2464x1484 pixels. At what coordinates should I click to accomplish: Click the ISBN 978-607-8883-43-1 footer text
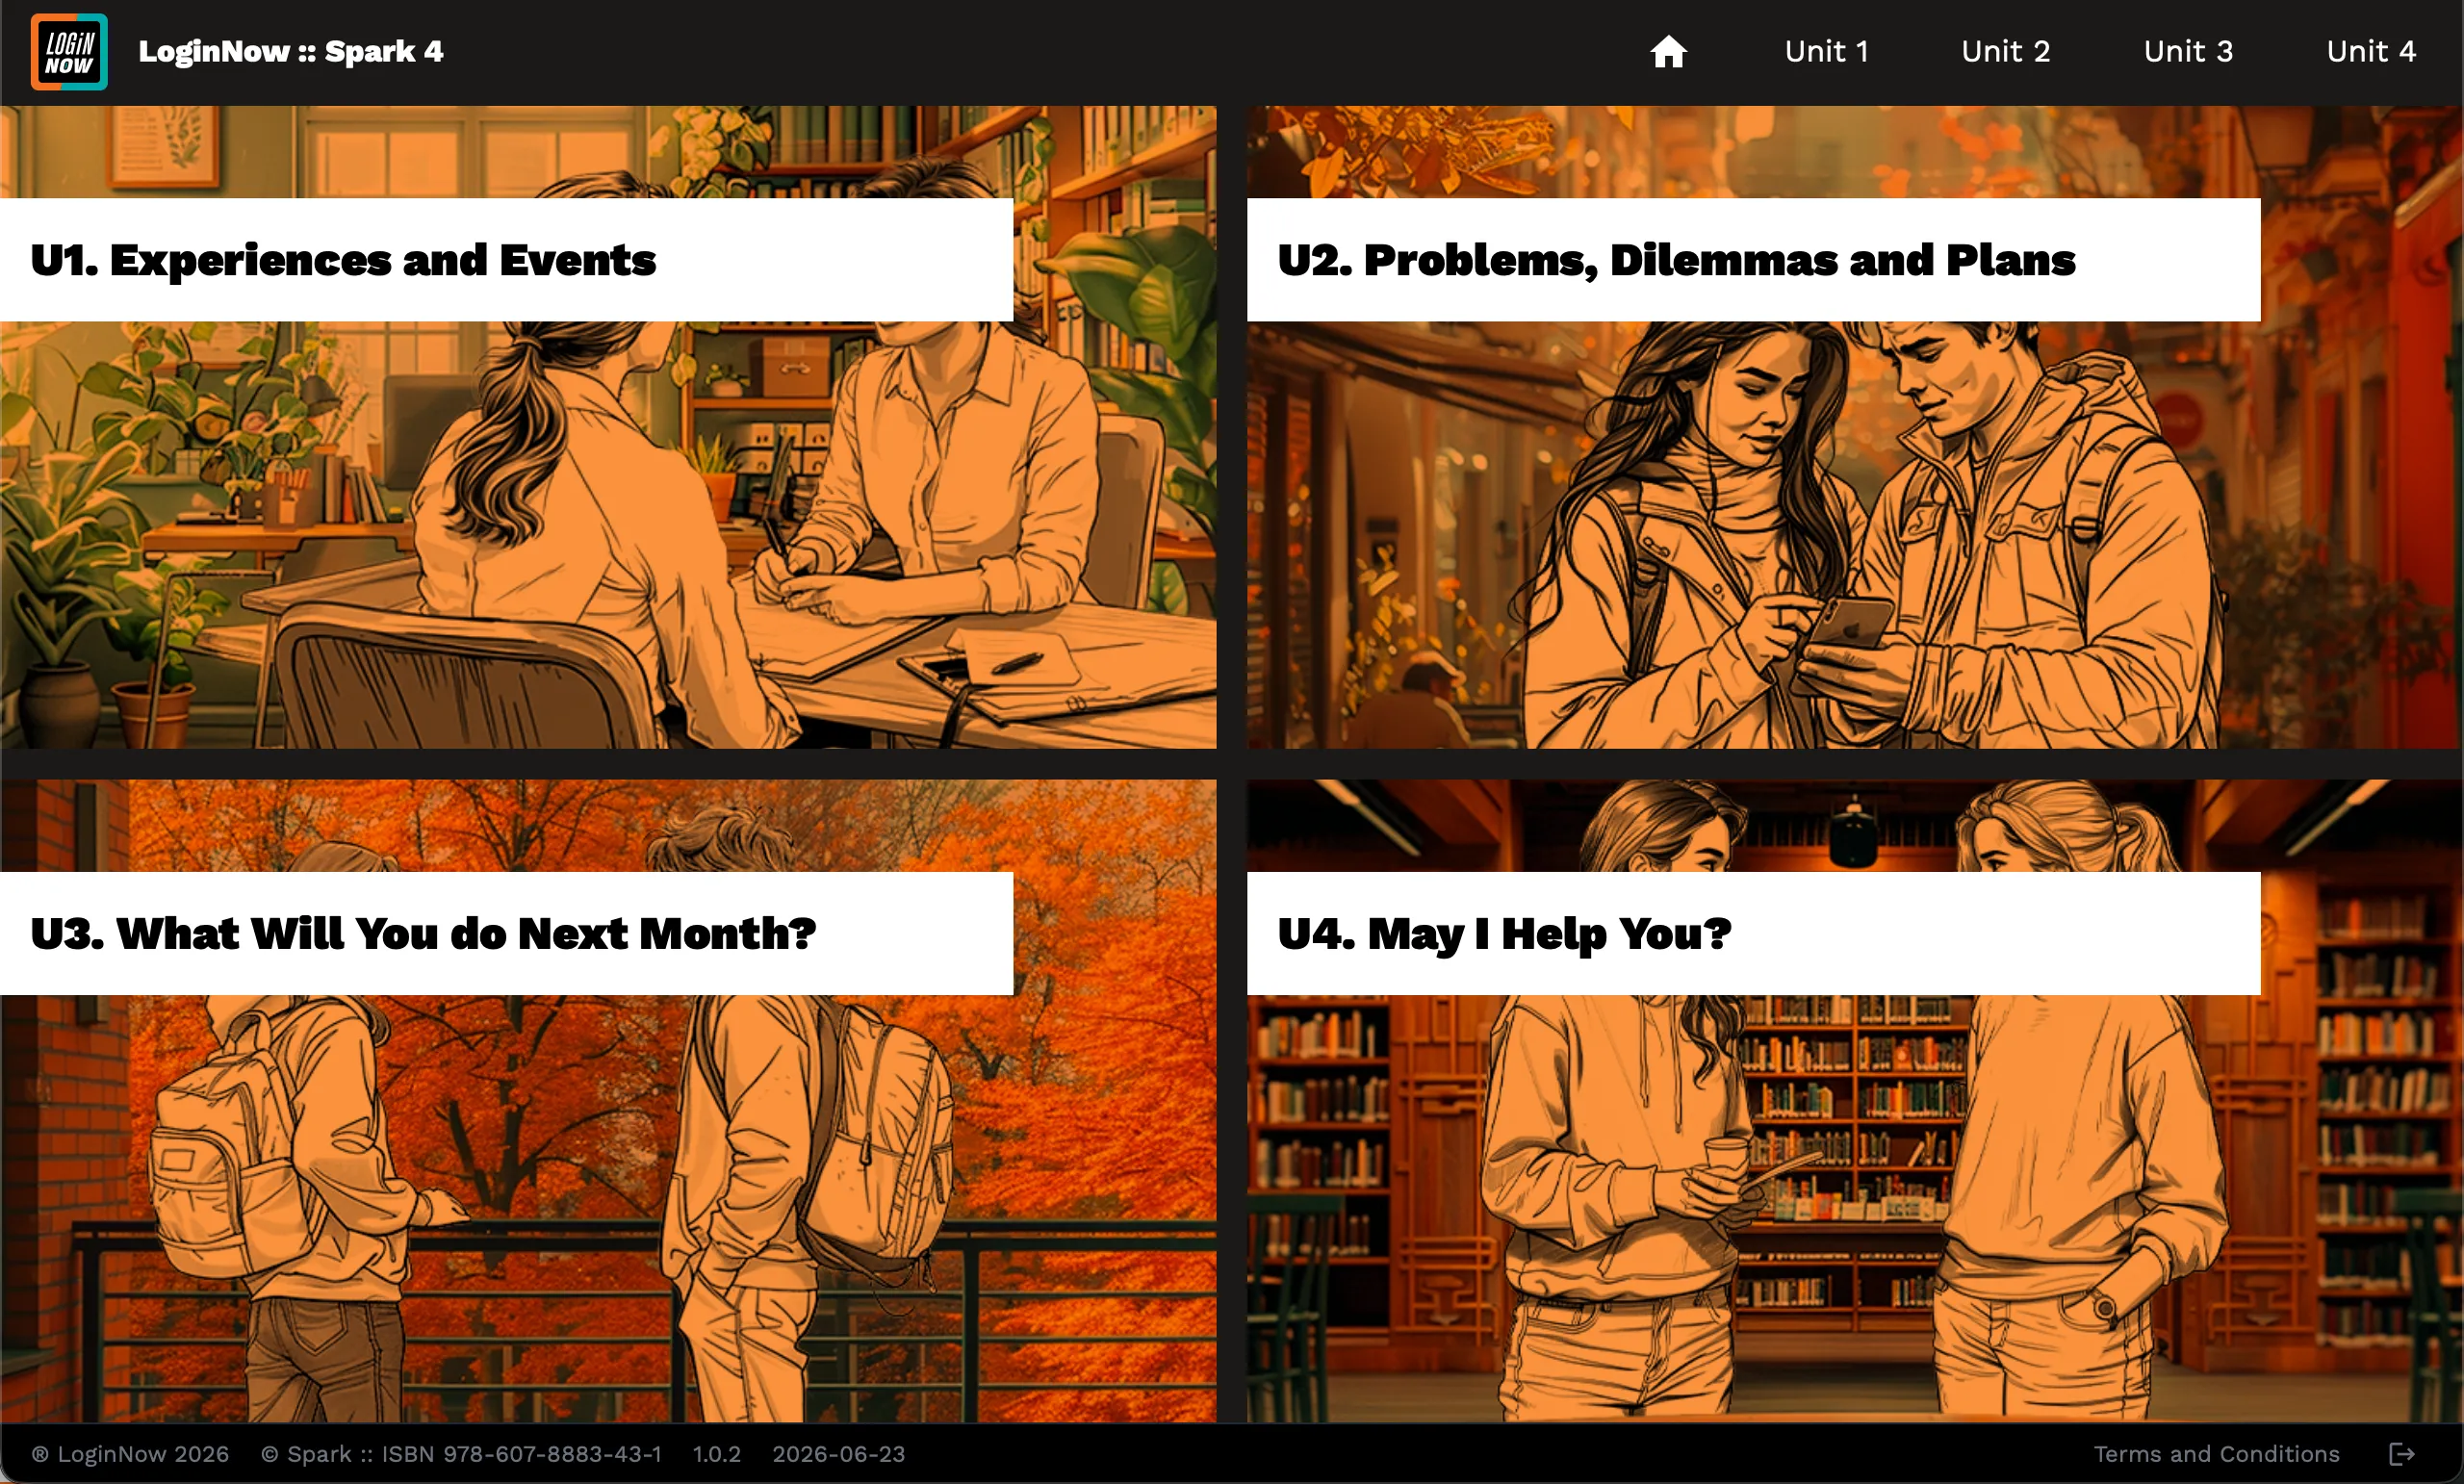[521, 1454]
